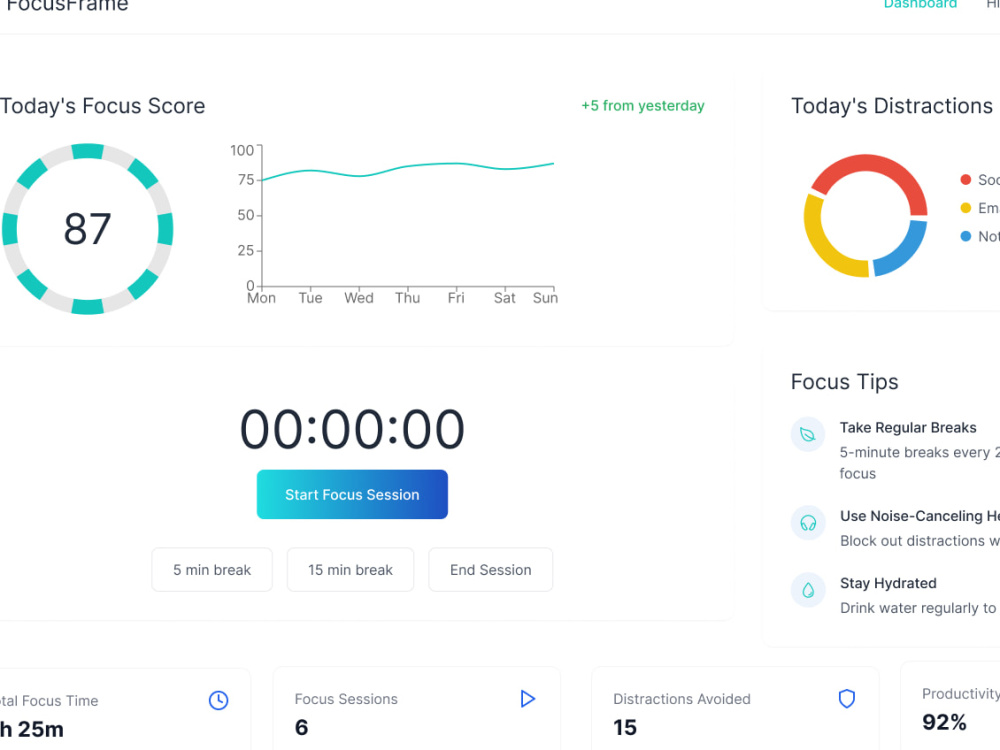
Task: Click the Distractions Avoided value 15
Action: (625, 727)
